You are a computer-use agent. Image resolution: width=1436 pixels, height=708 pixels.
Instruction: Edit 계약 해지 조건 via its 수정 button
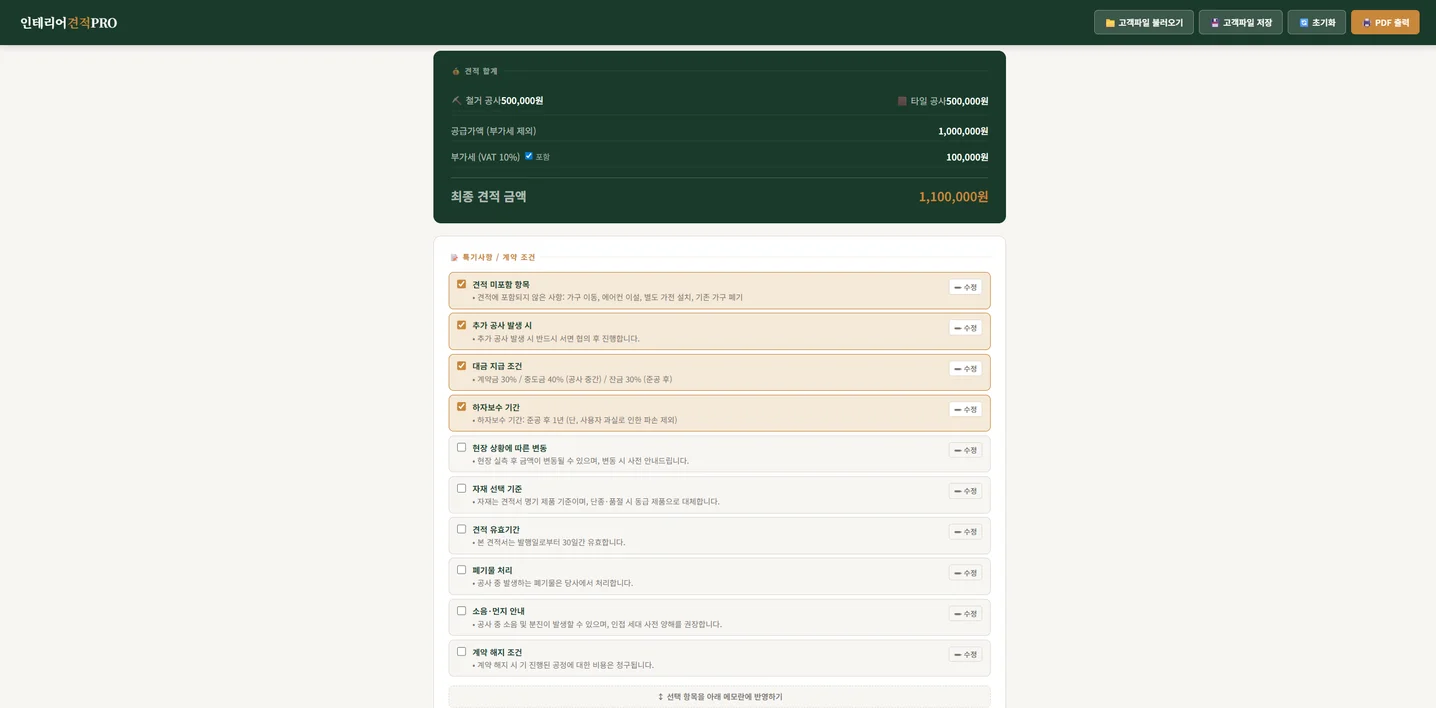pos(965,655)
